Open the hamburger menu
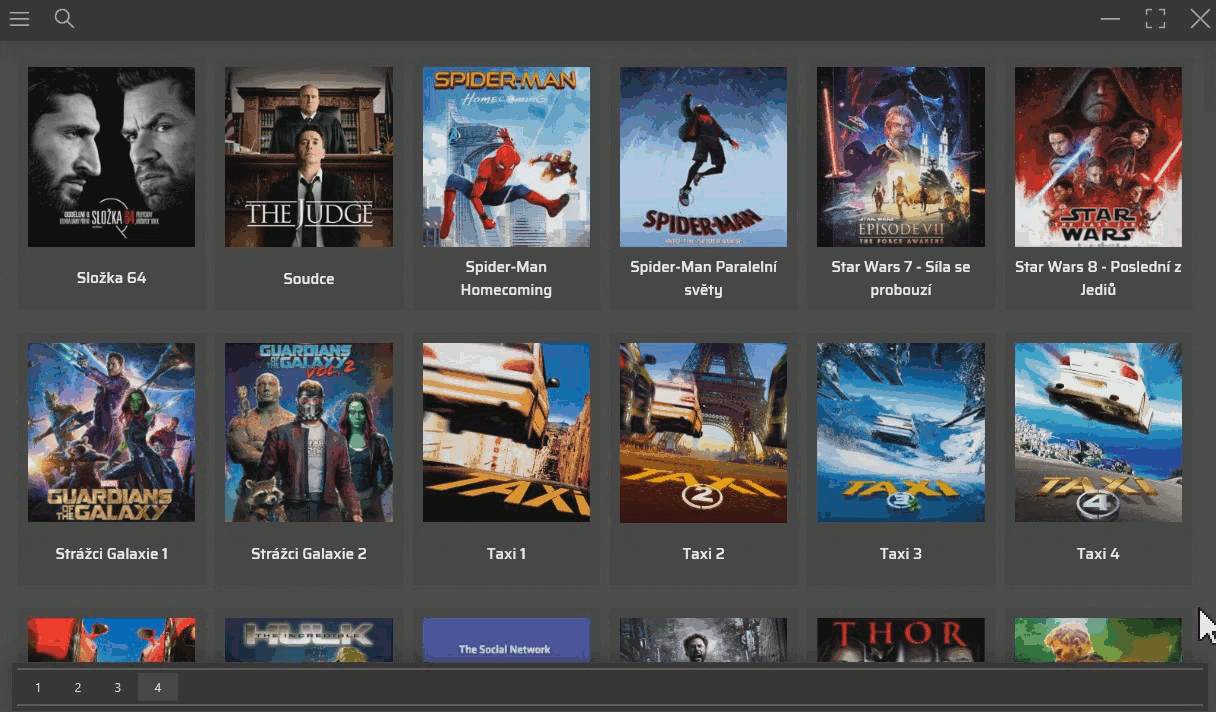The height and width of the screenshot is (712, 1216). click(x=19, y=19)
